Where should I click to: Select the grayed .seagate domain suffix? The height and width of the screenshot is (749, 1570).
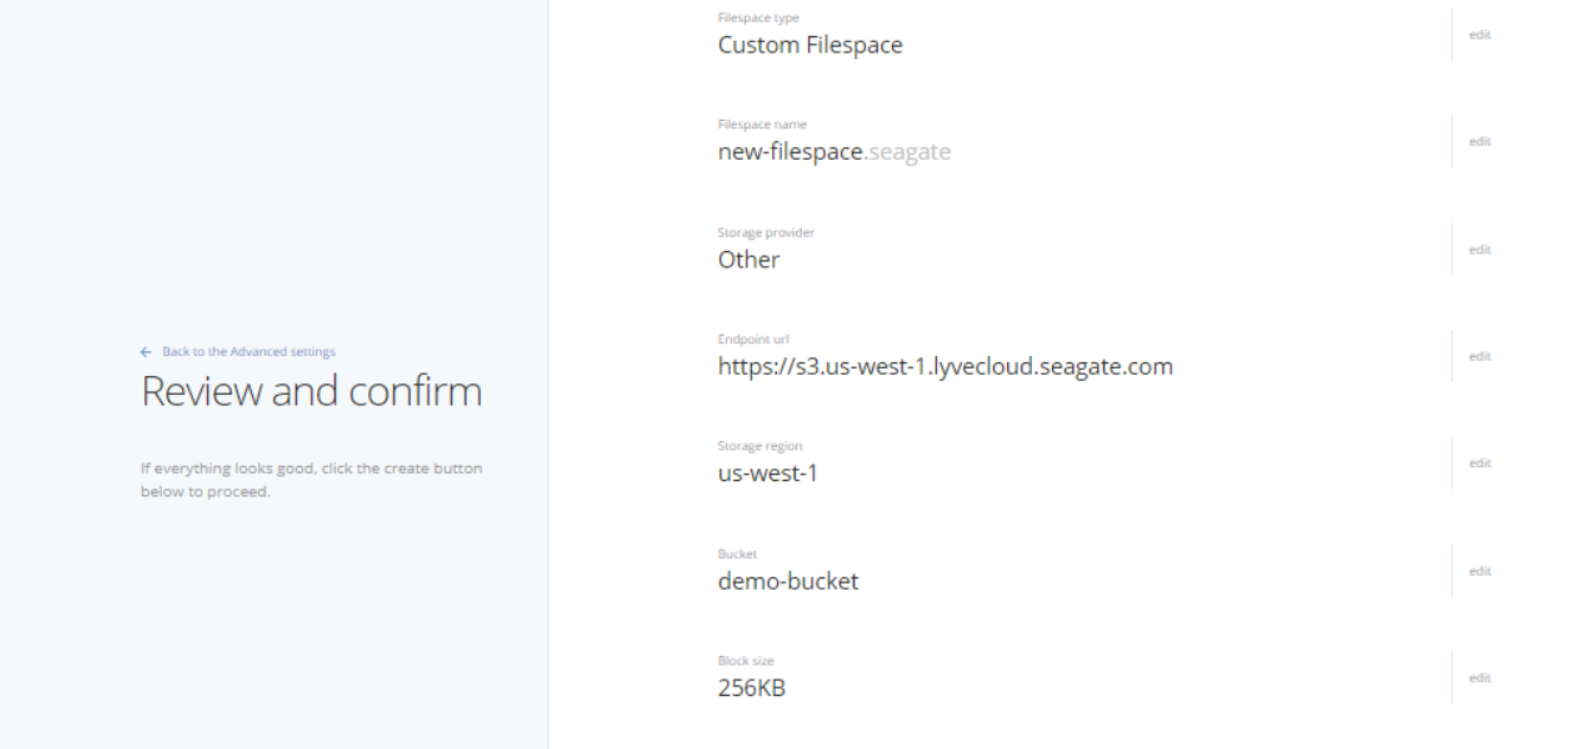click(908, 152)
